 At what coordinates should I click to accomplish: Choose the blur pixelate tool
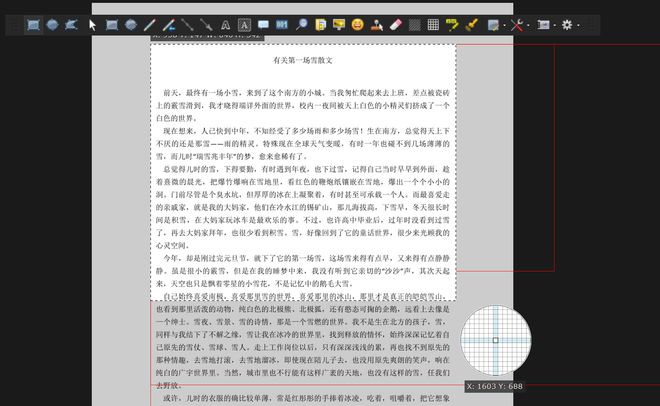[x=415, y=25]
